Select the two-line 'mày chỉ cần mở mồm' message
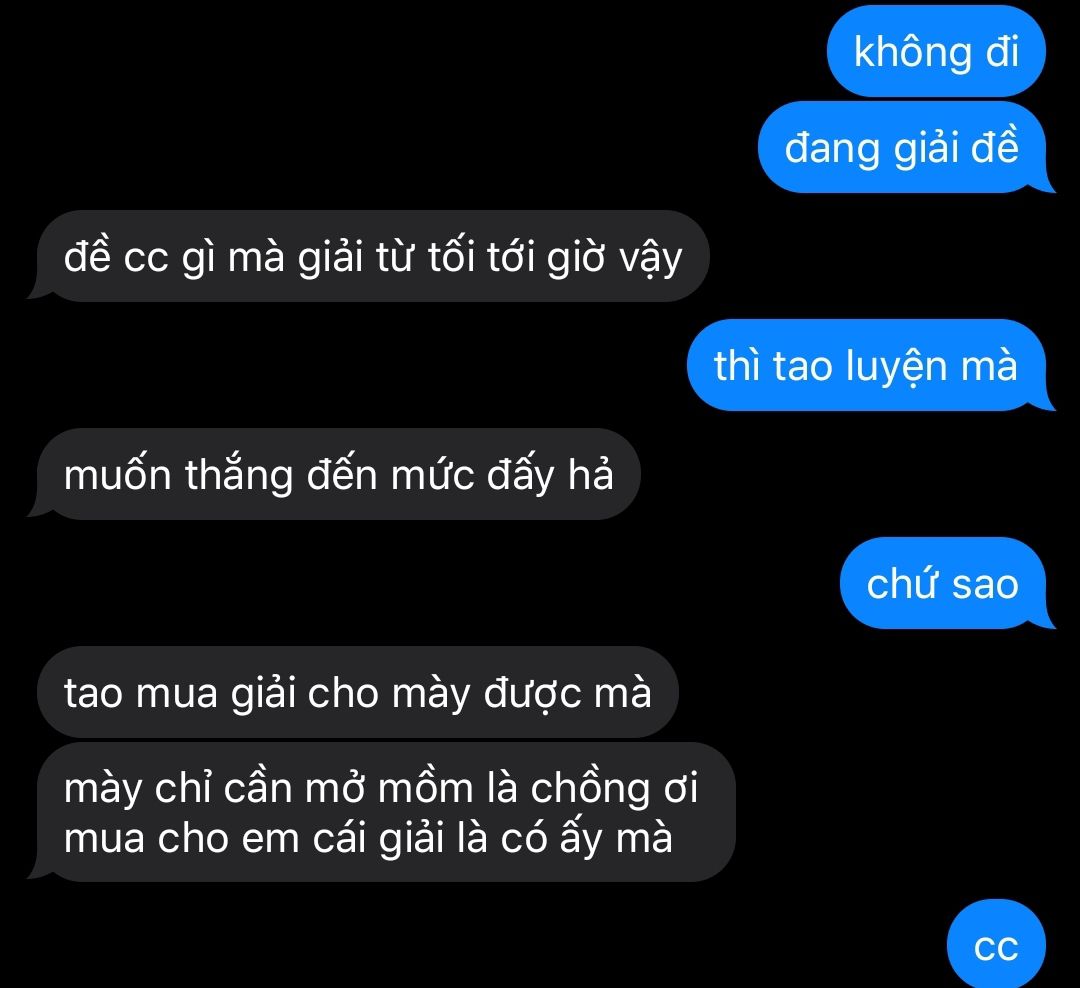1080x988 pixels. click(383, 812)
